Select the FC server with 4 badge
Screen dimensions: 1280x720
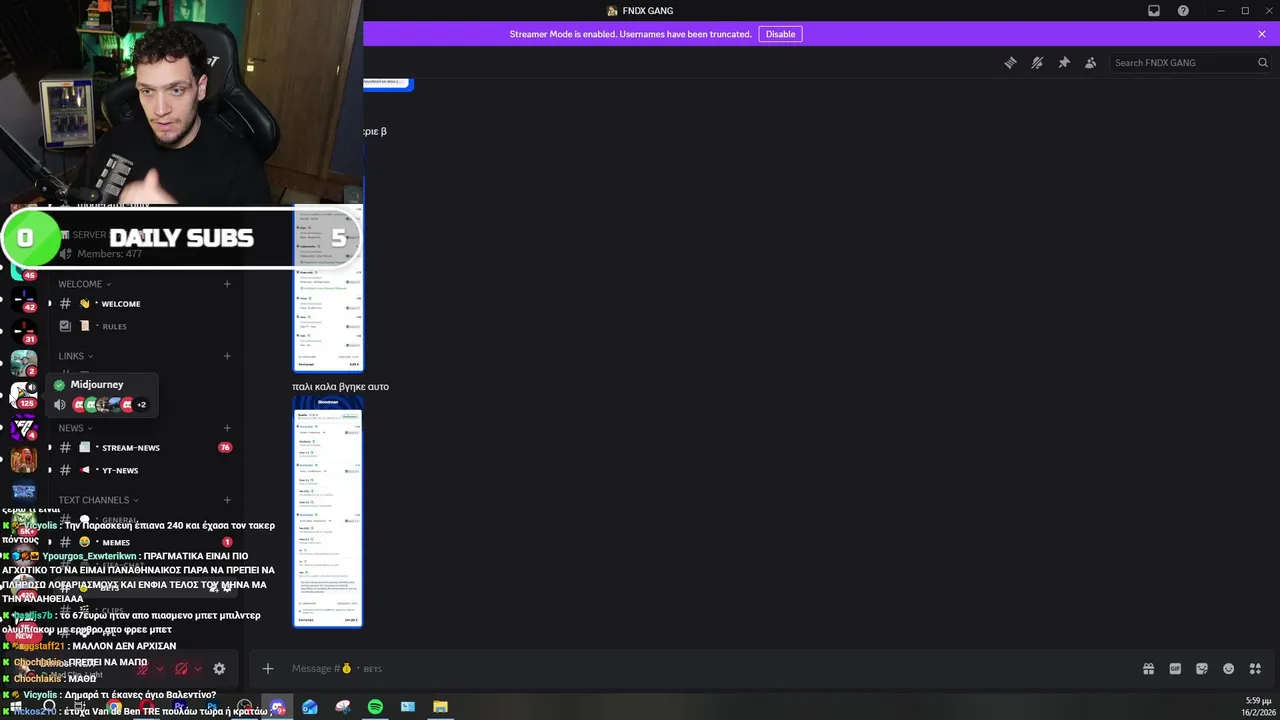24,428
